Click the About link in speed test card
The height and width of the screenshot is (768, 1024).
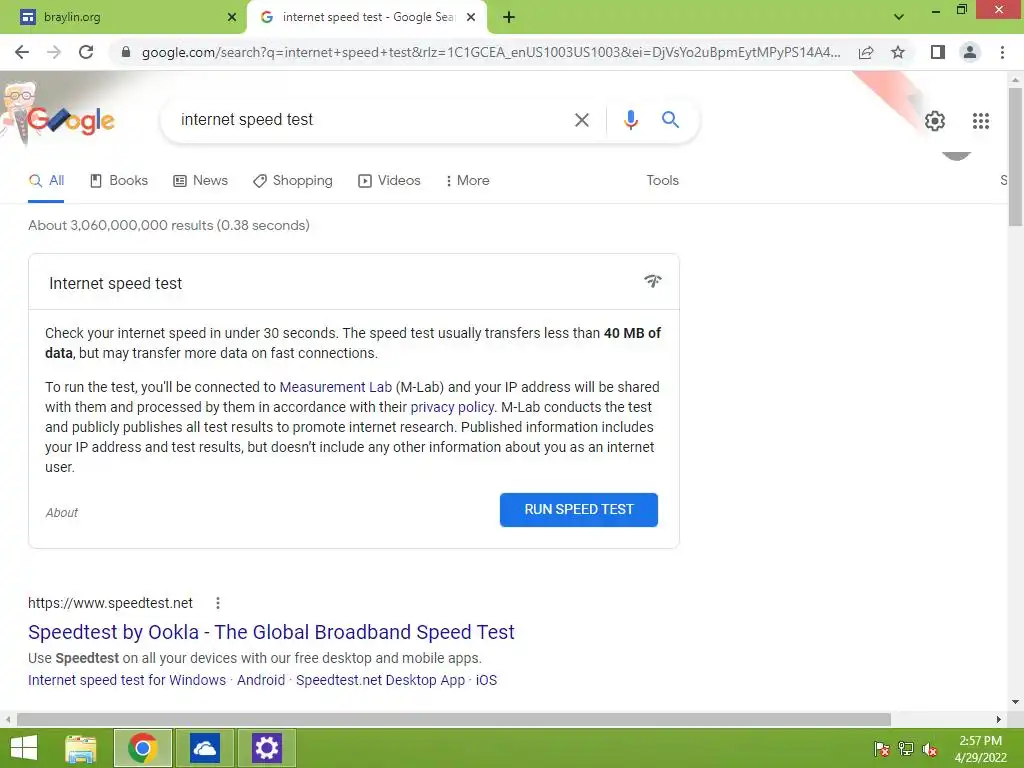[x=61, y=513]
